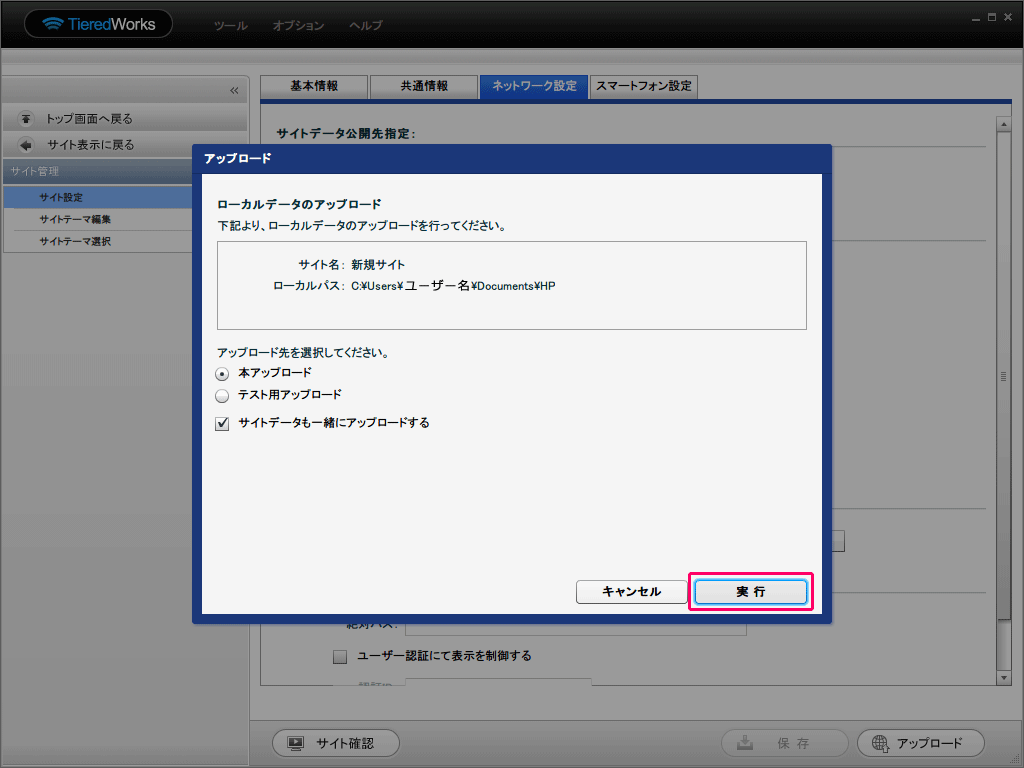Enable ユーザー認証にて表示を制御する checkbox
The image size is (1024, 768).
click(x=340, y=657)
